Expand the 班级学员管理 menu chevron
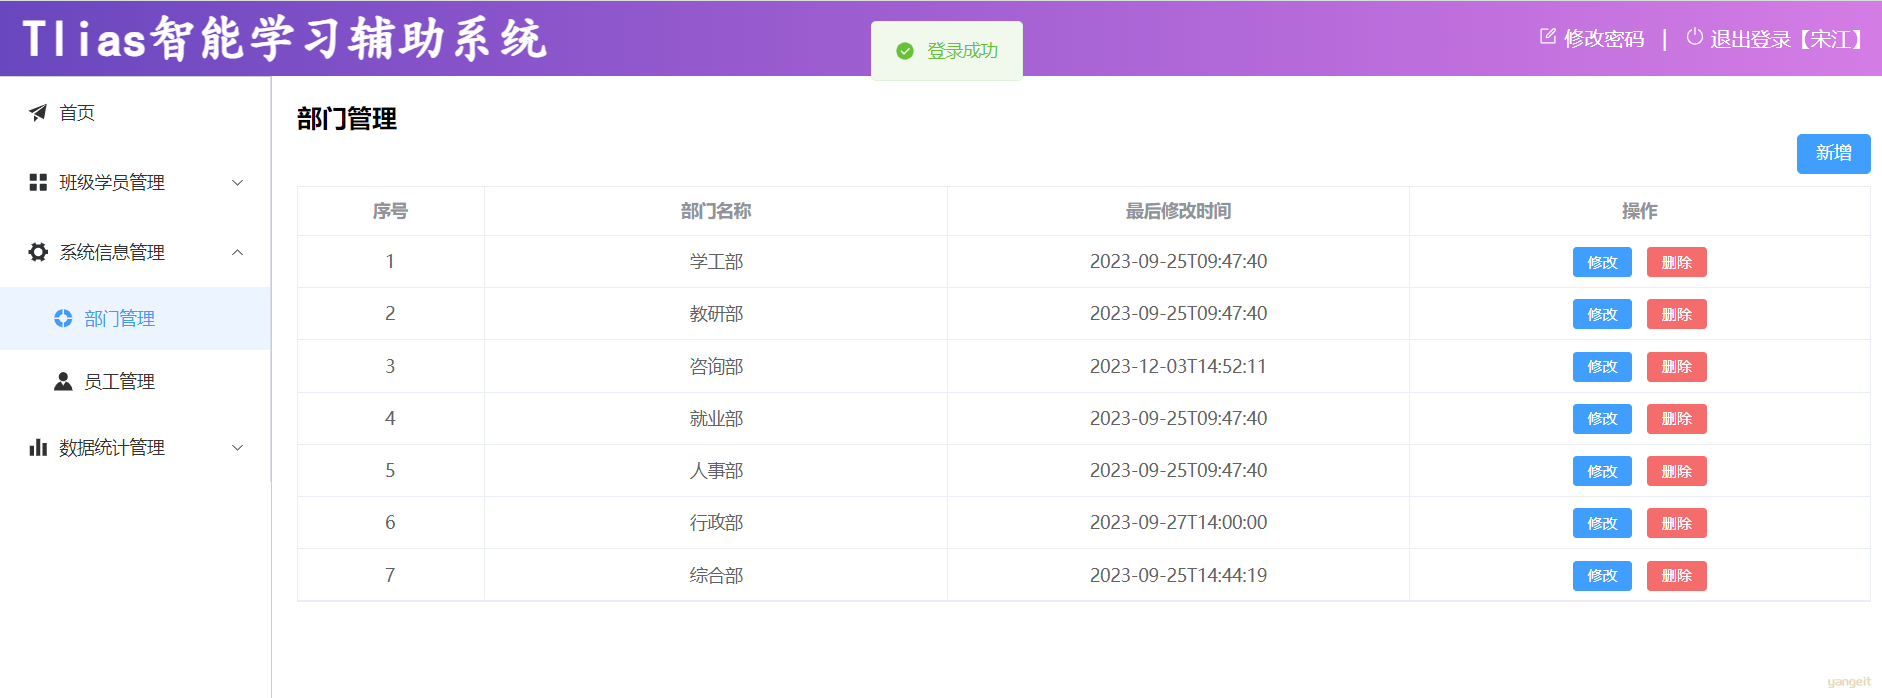 (237, 182)
